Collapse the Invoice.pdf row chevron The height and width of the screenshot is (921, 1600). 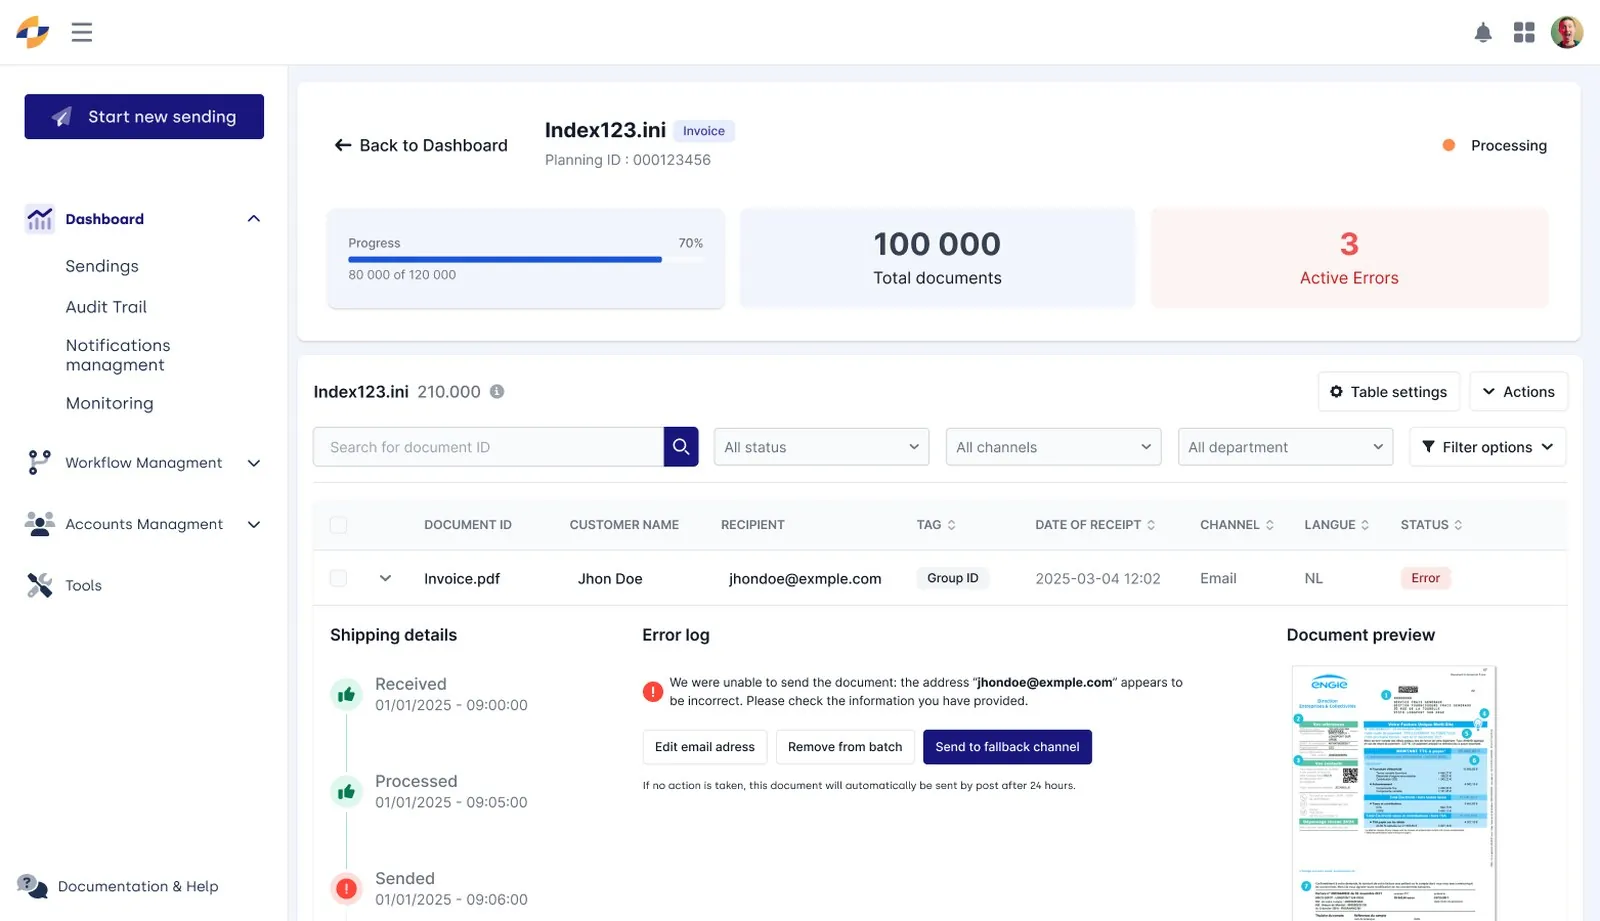pos(385,578)
